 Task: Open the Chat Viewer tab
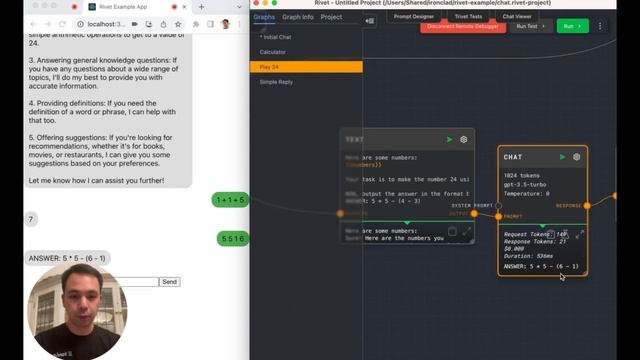pyautogui.click(x=517, y=16)
